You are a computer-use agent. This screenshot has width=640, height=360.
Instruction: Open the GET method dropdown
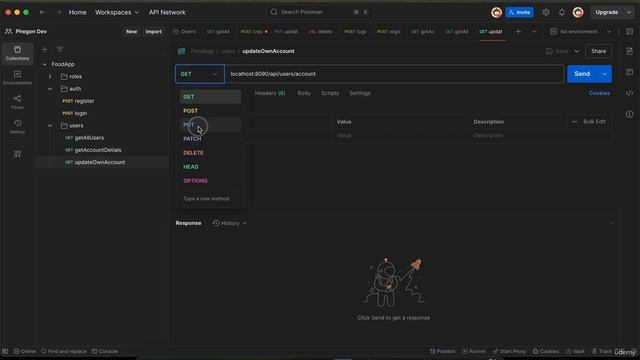[x=200, y=74]
